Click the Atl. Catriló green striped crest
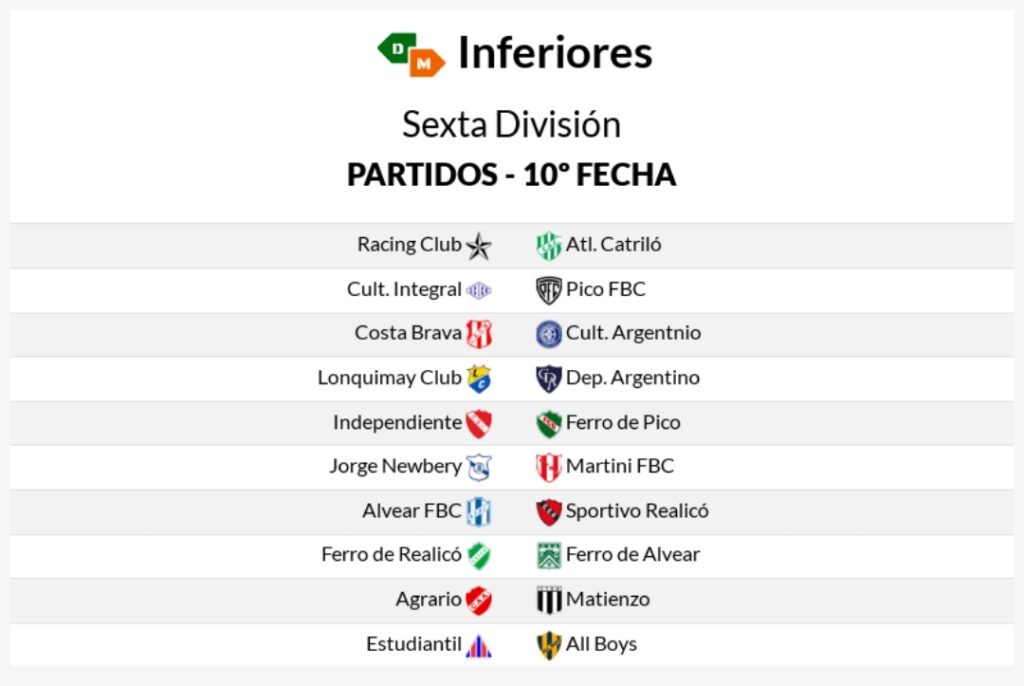Viewport: 1024px width, 686px height. 549,246
